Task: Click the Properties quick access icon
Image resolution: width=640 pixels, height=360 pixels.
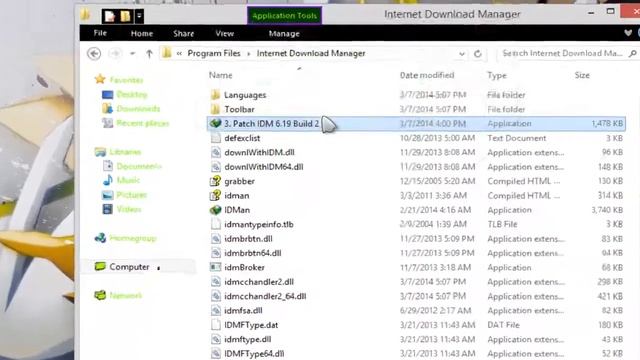Action: 109,16
